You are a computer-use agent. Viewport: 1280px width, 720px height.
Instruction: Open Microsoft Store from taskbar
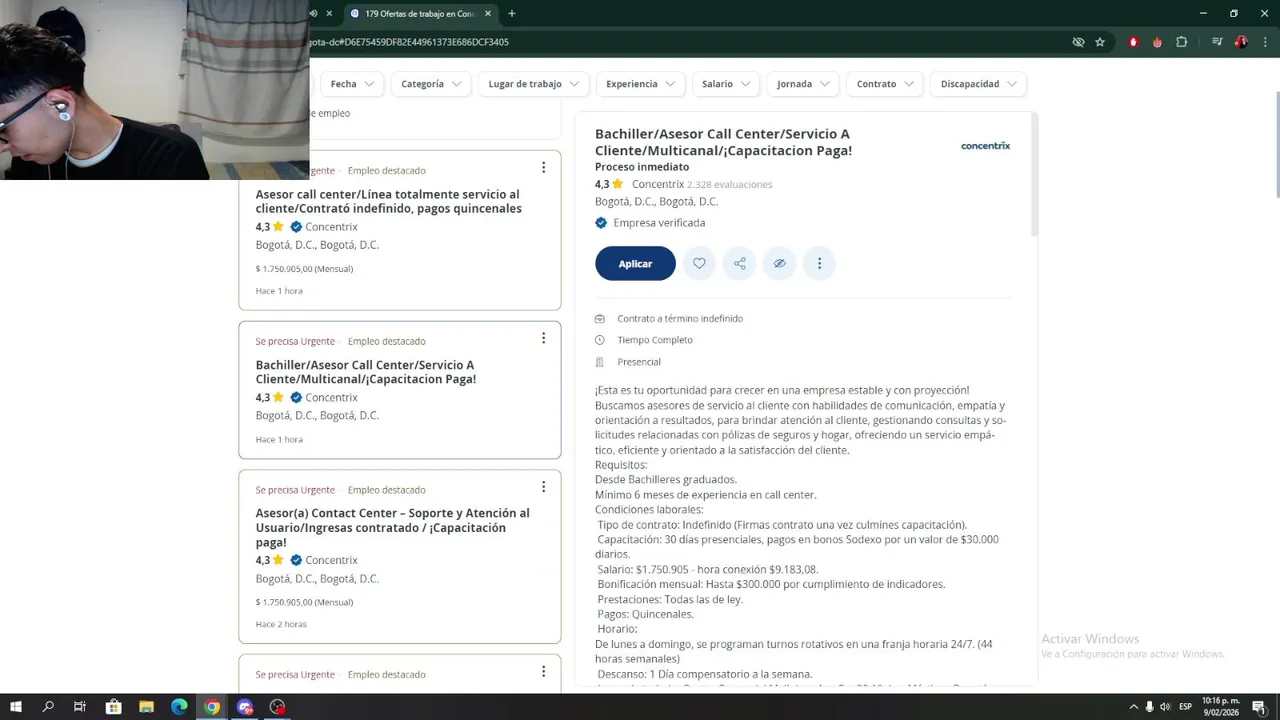pos(114,707)
